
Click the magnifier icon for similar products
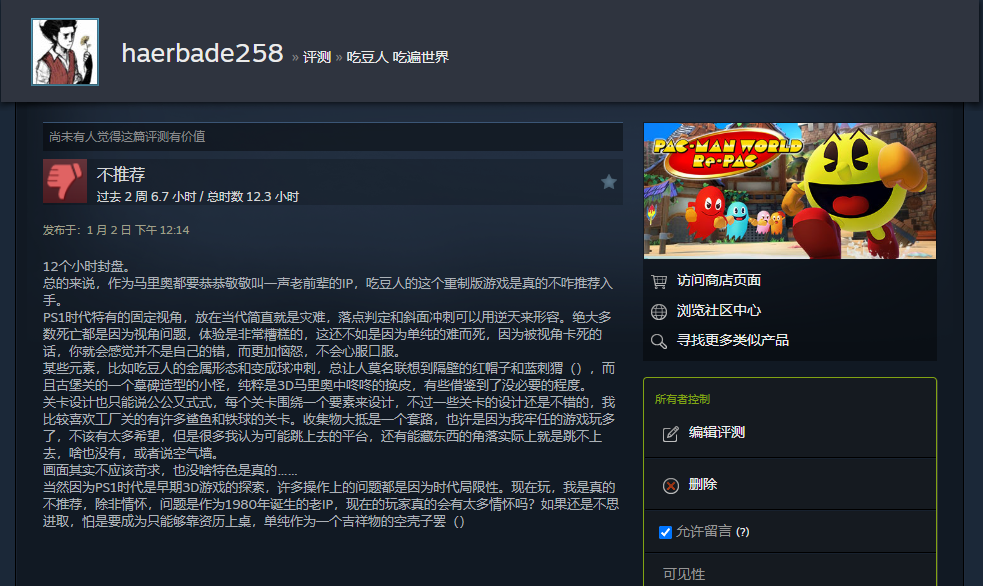coord(658,341)
